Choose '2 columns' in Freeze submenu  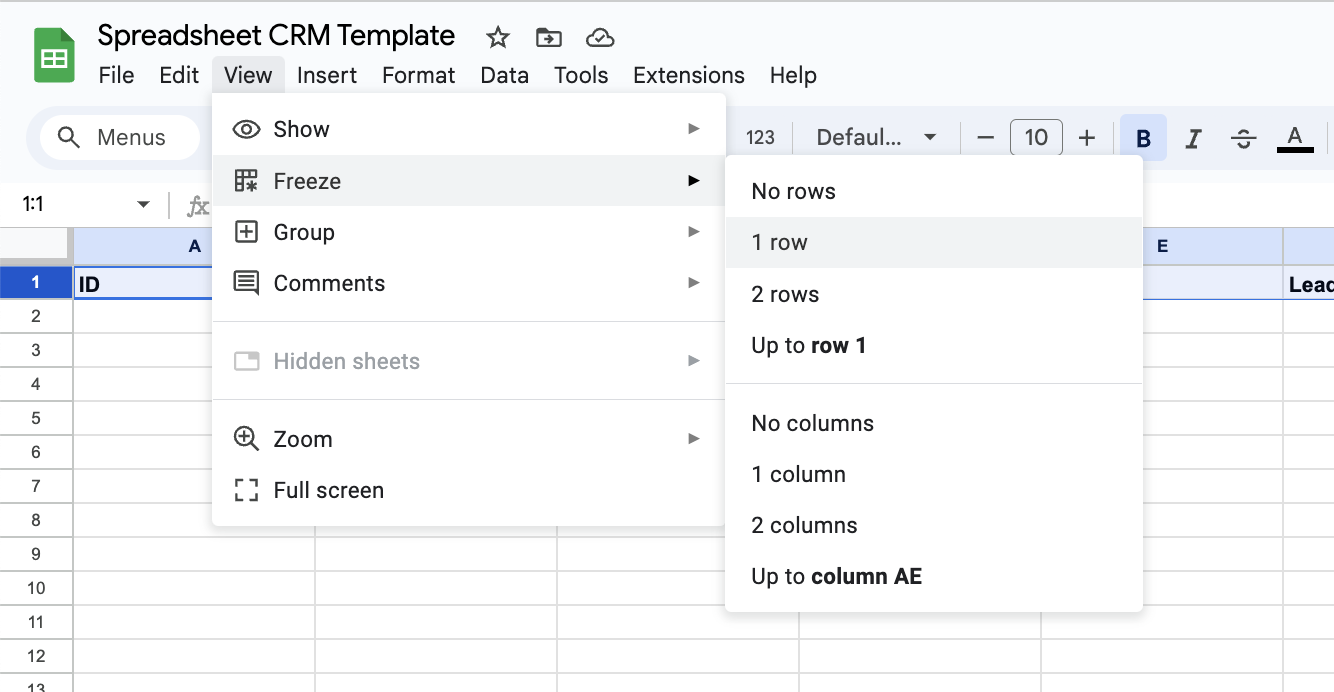pos(804,526)
